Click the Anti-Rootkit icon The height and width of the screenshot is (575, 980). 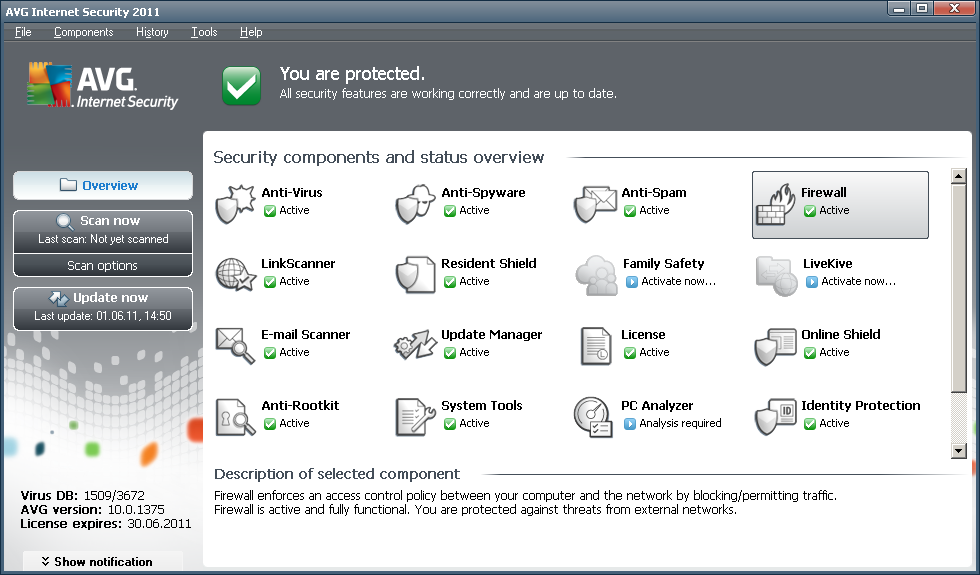point(236,416)
